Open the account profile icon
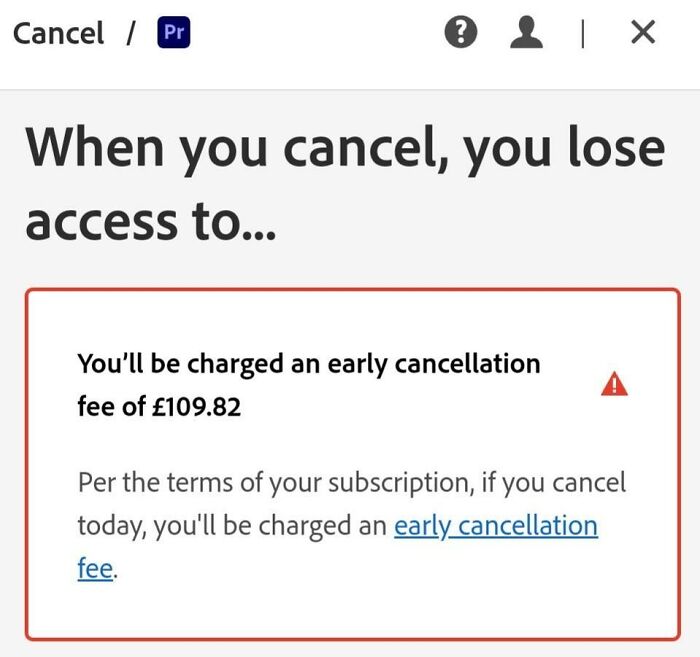Viewport: 700px width, 657px height. [526, 32]
